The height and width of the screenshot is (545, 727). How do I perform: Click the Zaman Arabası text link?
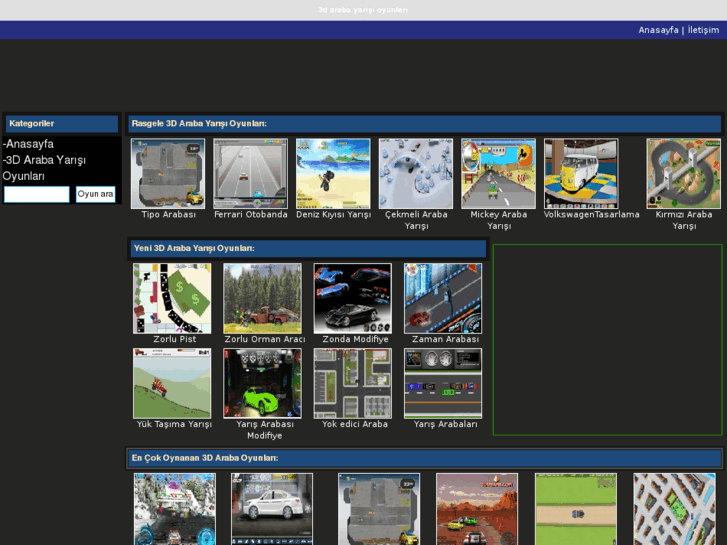pos(446,339)
